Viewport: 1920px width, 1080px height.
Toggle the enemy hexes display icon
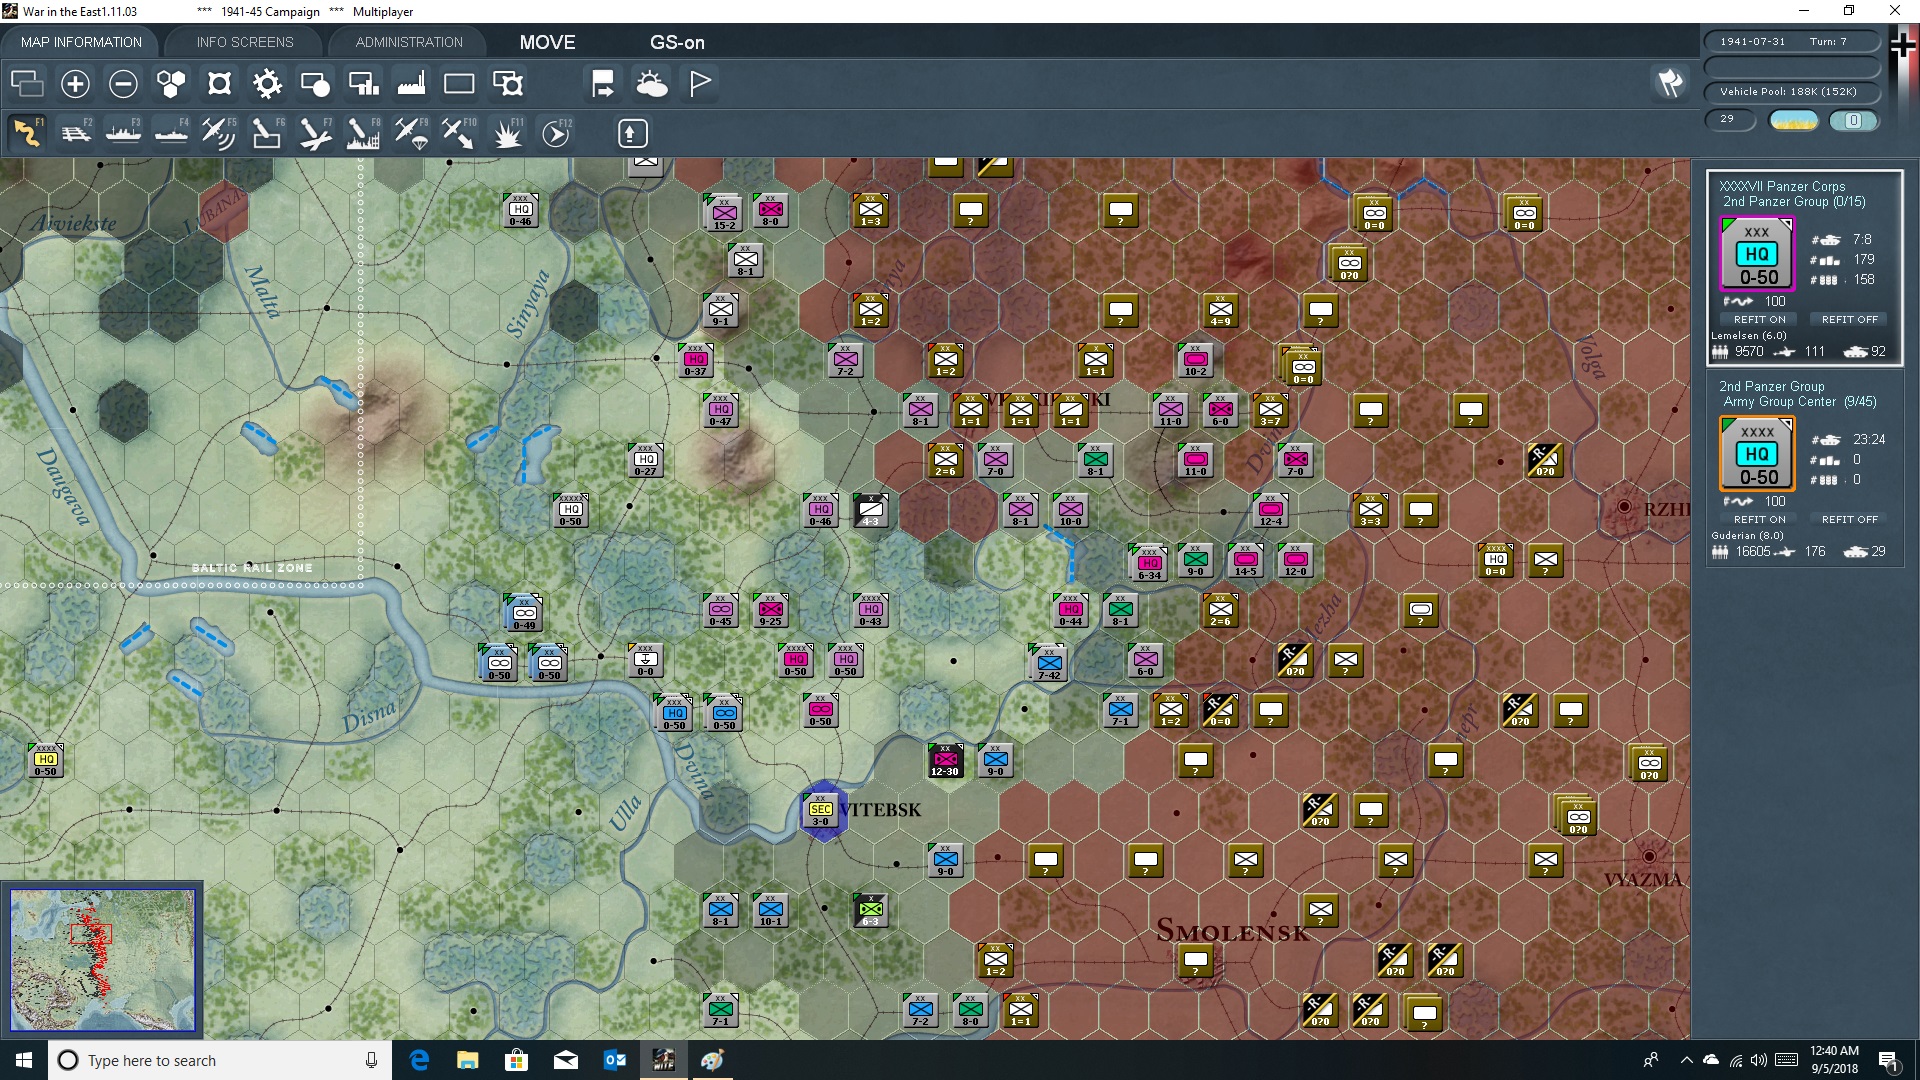click(219, 83)
